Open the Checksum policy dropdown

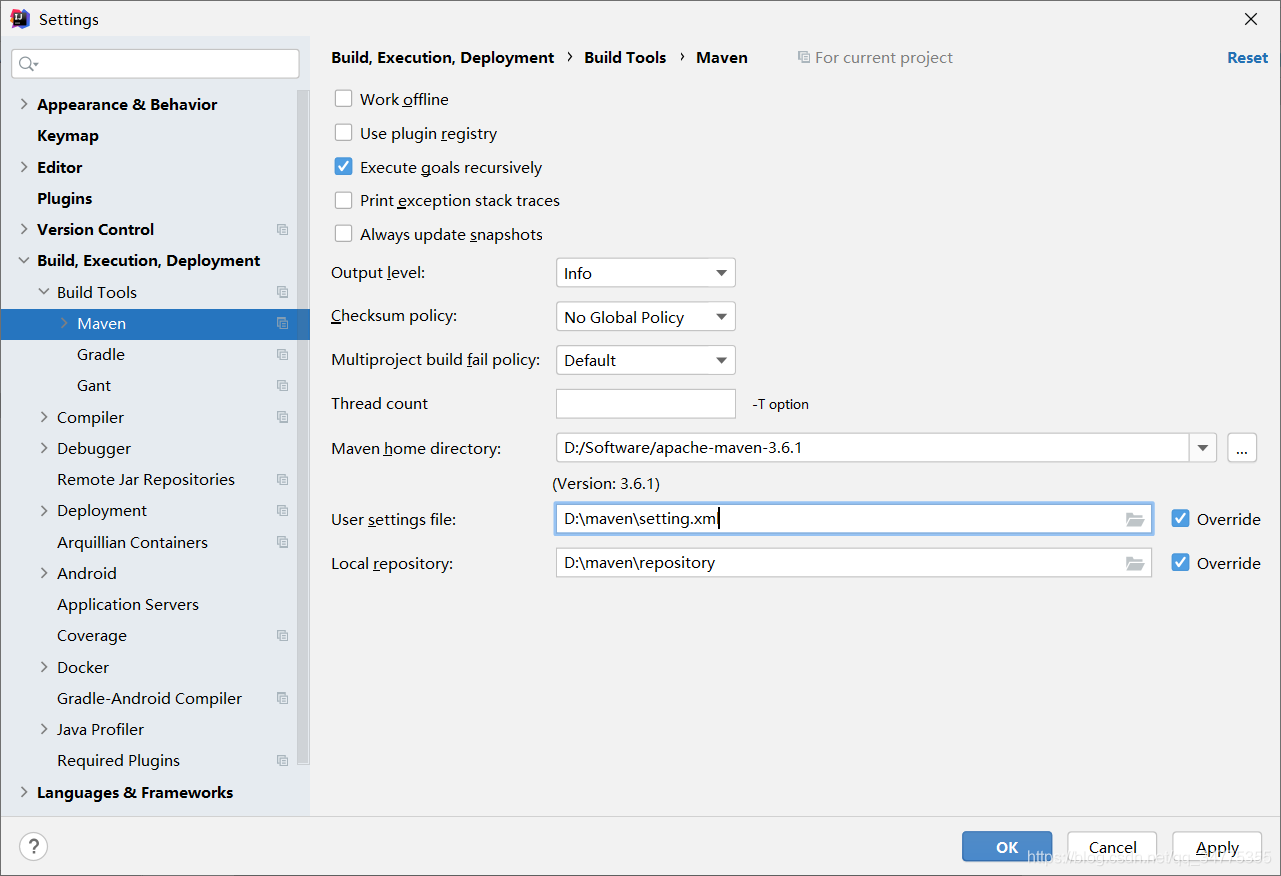point(645,317)
